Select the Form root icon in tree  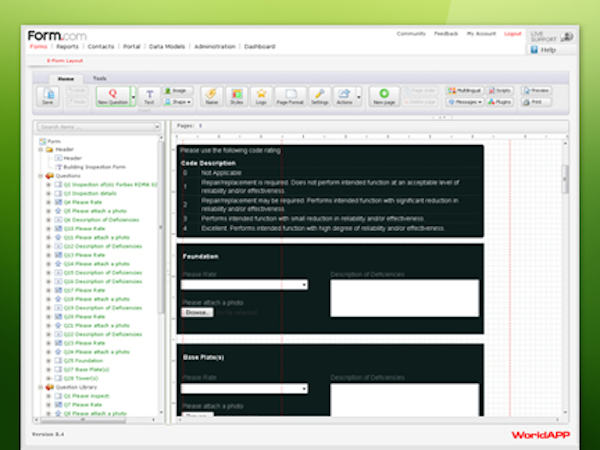coord(42,141)
